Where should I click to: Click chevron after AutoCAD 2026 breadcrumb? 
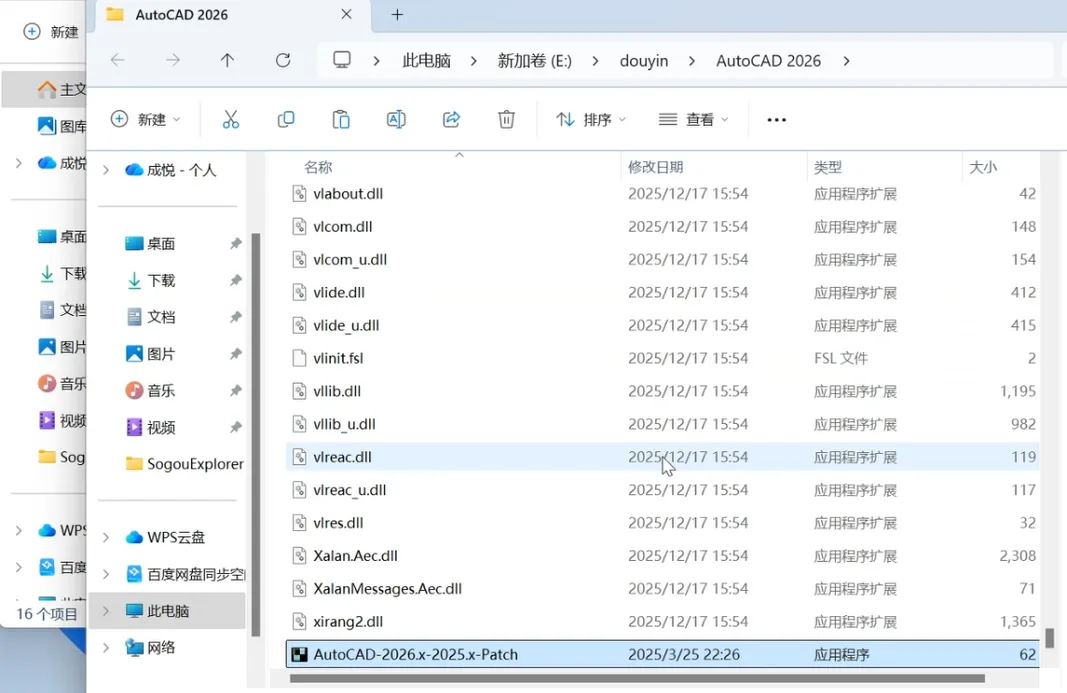tap(847, 61)
